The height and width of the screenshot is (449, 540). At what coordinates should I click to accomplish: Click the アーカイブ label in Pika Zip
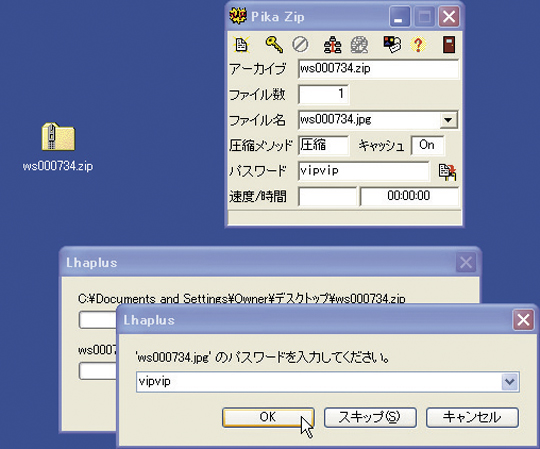coord(258,69)
